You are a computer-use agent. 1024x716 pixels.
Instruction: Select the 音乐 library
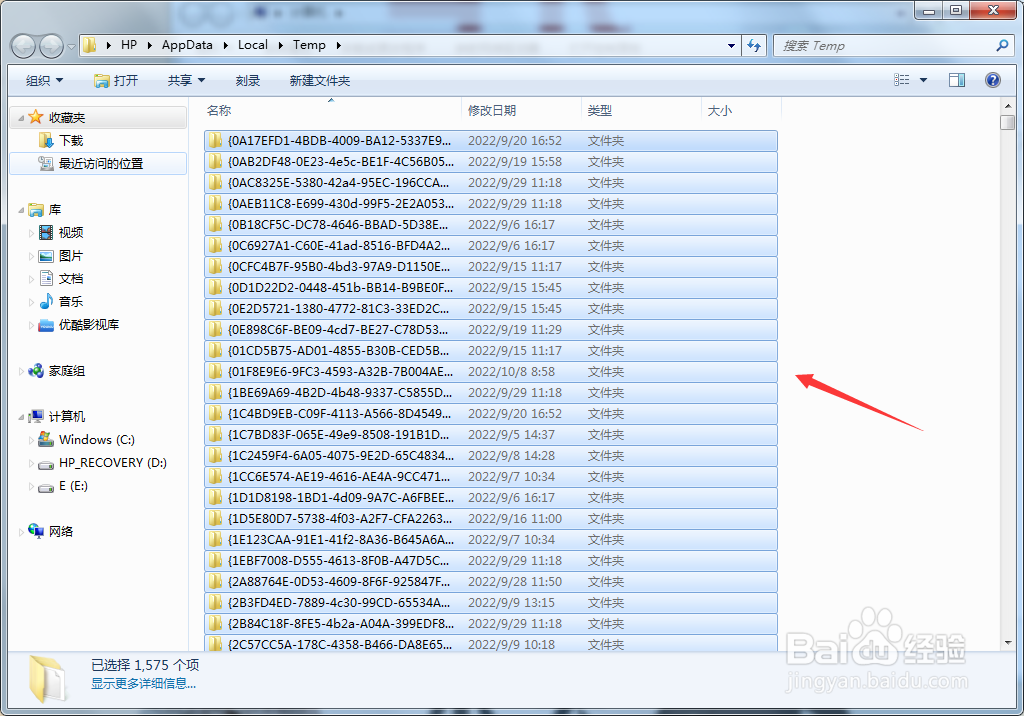[x=71, y=301]
